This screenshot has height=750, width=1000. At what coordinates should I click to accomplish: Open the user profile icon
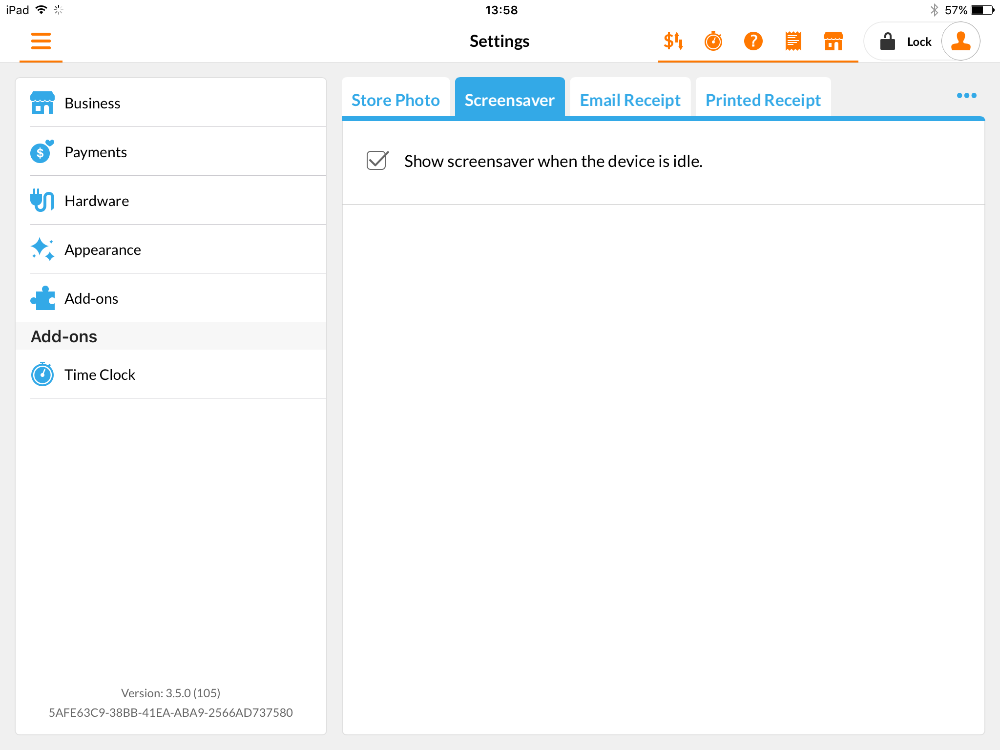pyautogui.click(x=960, y=41)
